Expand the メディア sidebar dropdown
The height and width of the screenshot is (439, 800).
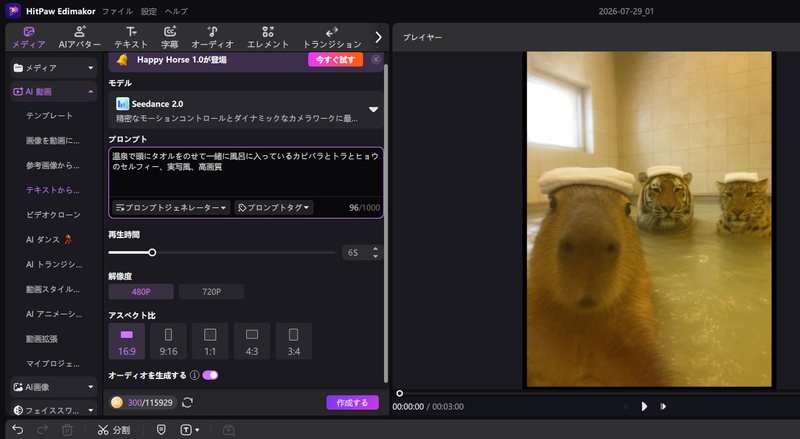pos(54,67)
